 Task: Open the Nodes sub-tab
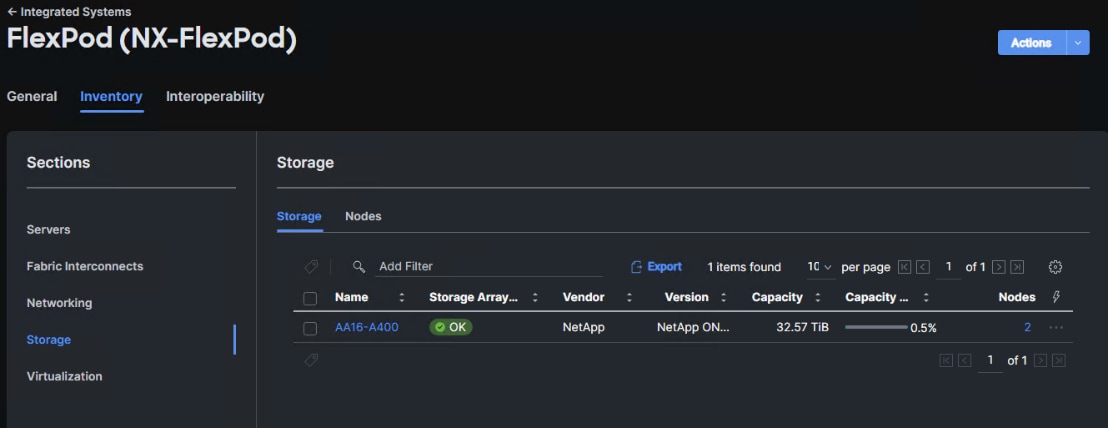click(363, 216)
